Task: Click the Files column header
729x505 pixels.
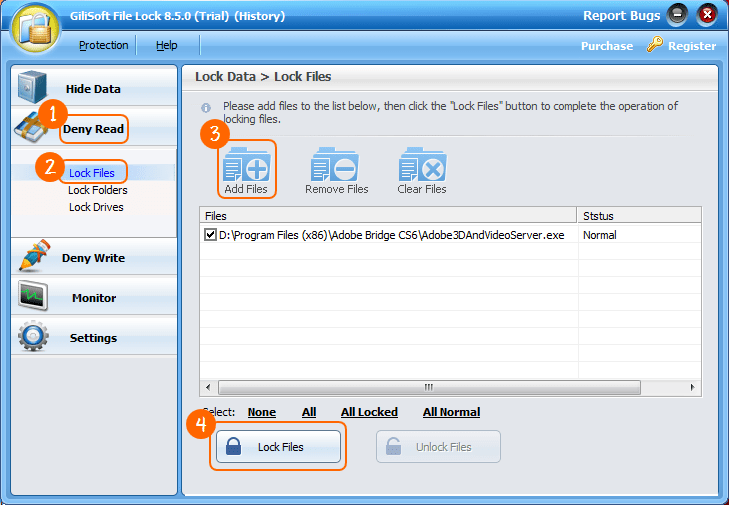Action: (x=388, y=216)
